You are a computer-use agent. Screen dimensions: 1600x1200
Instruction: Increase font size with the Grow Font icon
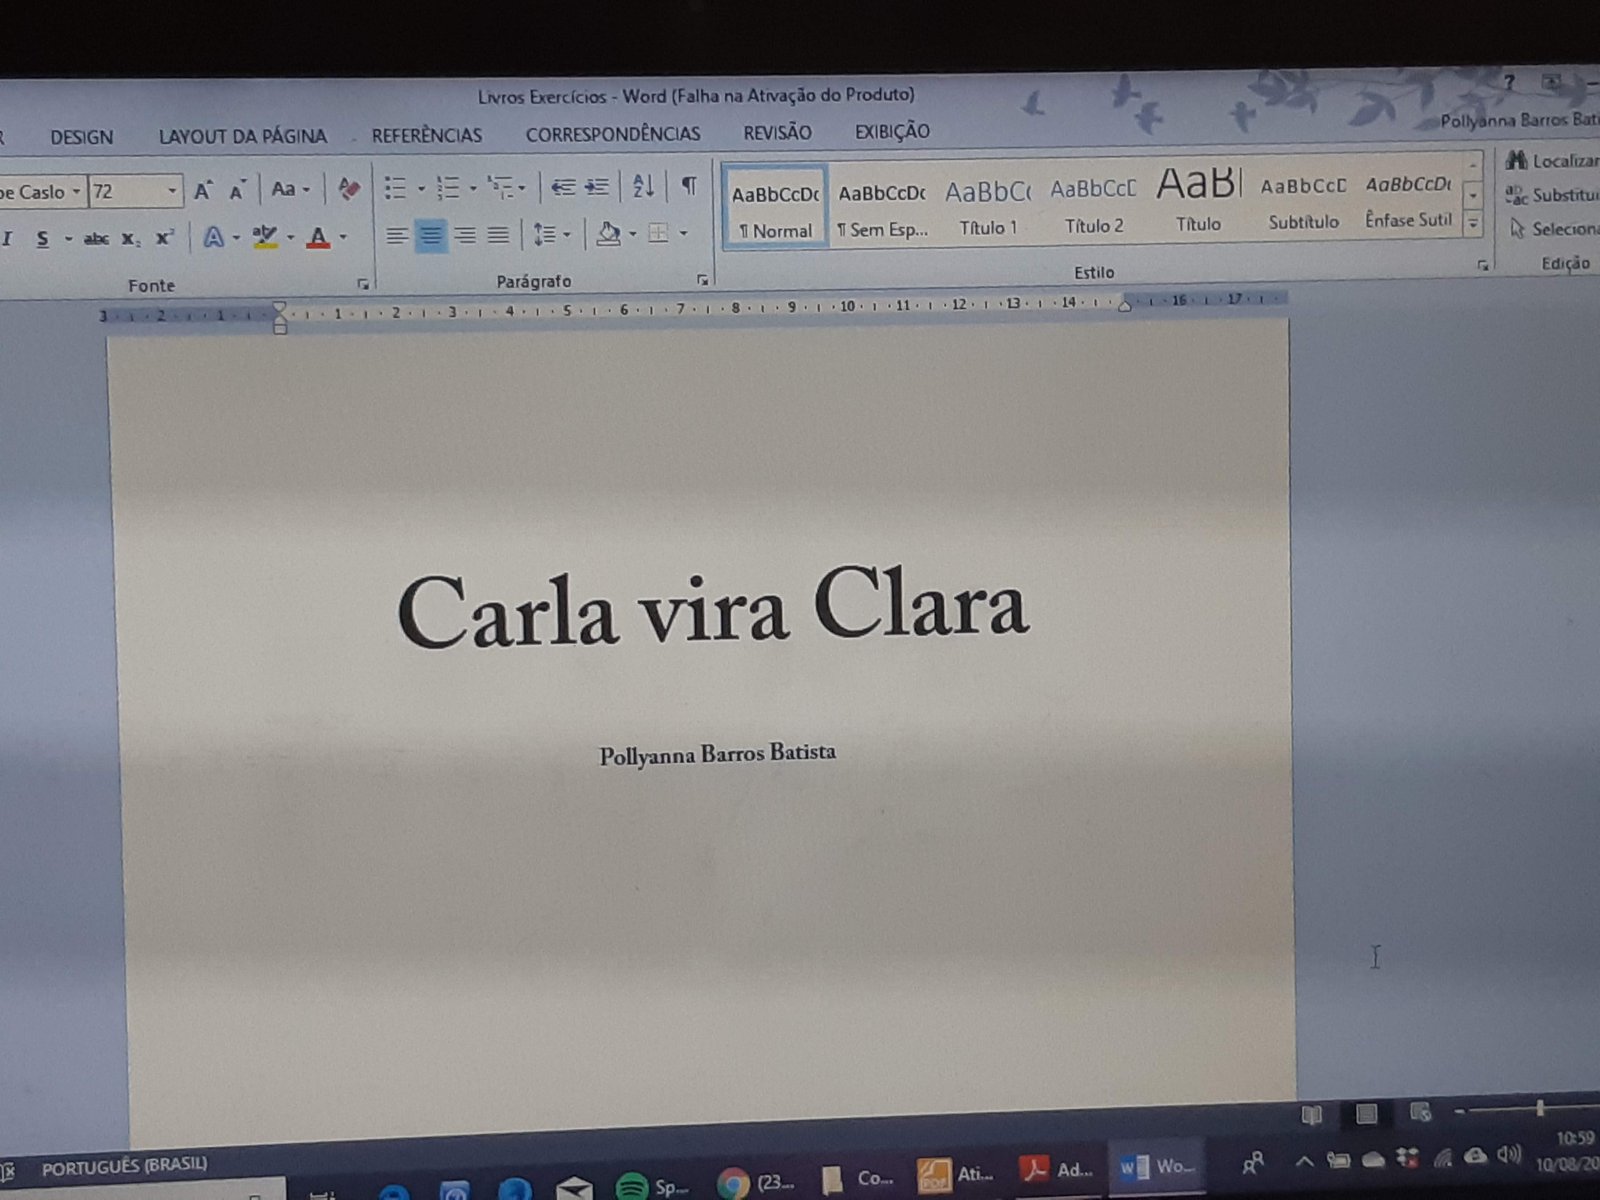click(x=203, y=190)
